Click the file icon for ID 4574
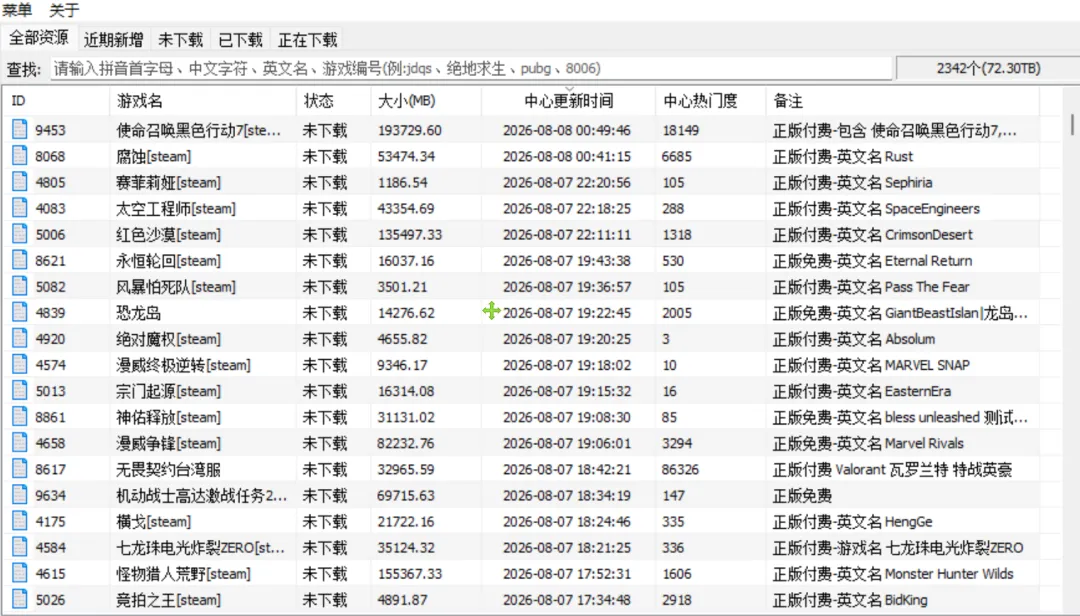1080x616 pixels. 19,365
